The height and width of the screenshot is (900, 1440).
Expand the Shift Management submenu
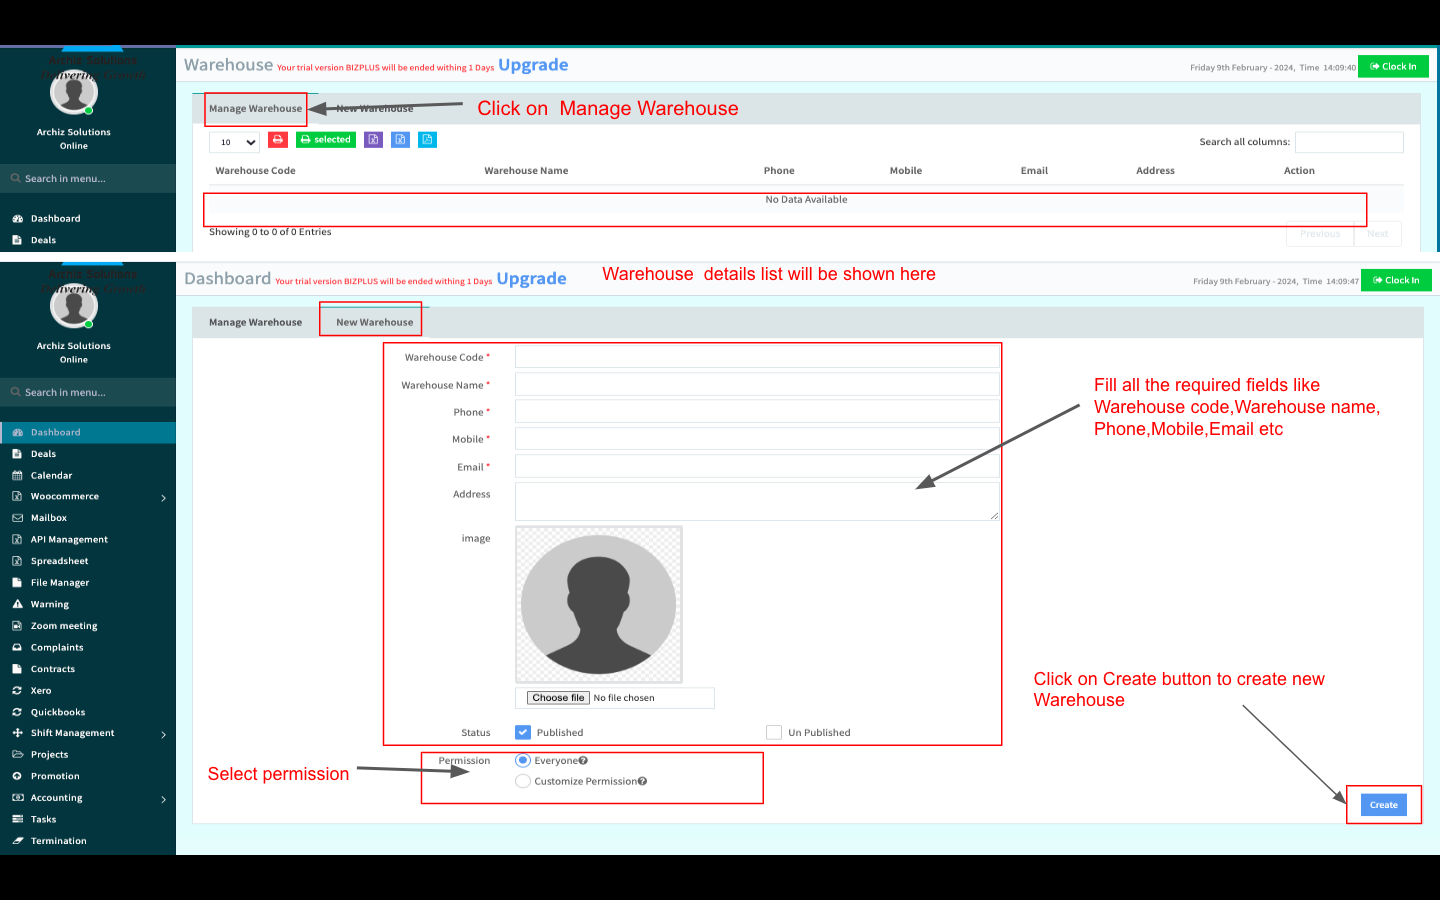(x=163, y=735)
